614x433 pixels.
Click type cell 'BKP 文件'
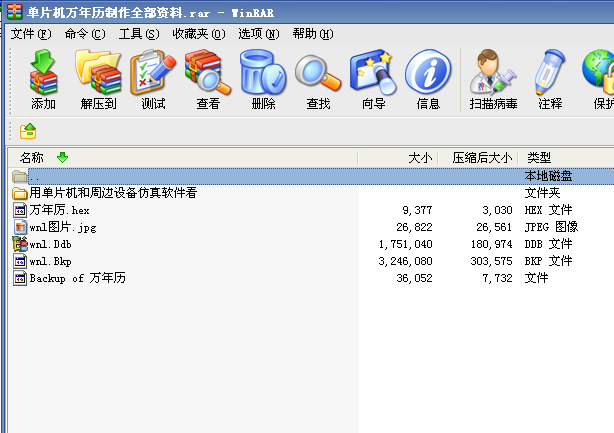point(548,261)
